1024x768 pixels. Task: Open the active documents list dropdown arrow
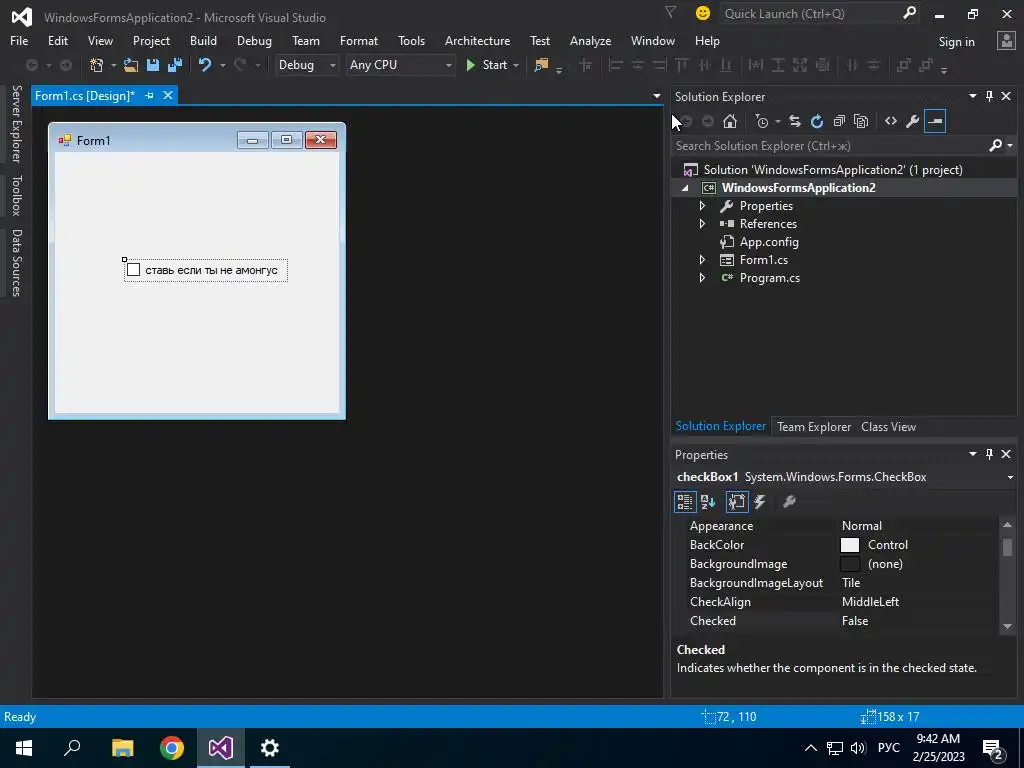(656, 96)
